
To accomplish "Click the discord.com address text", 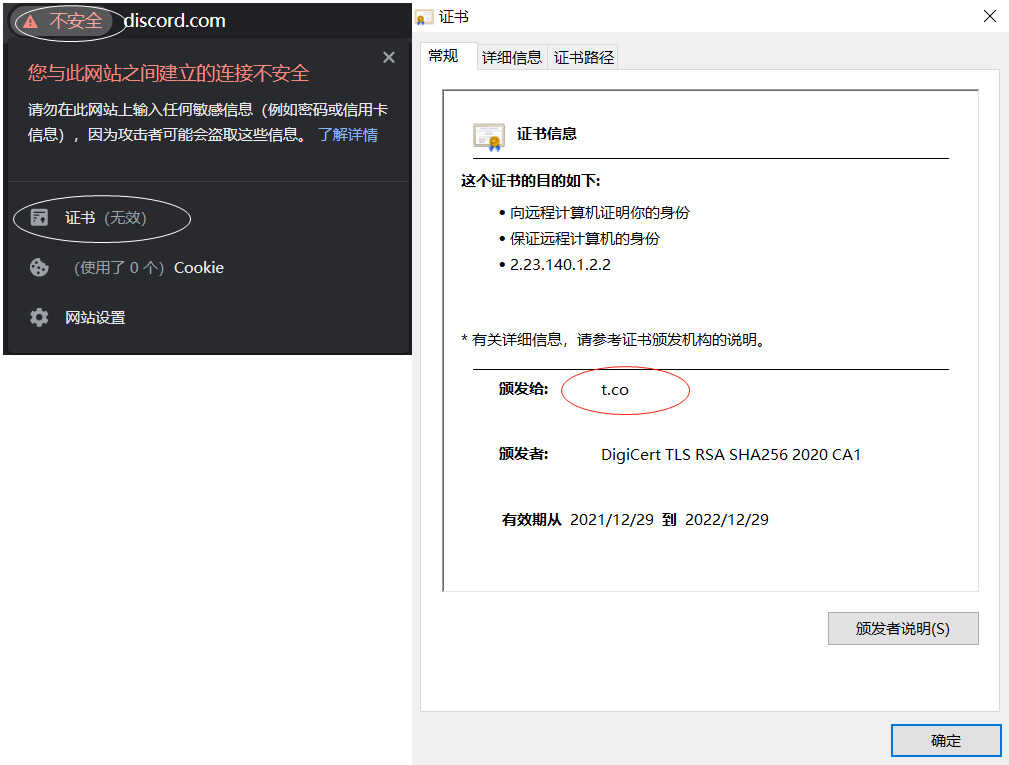I will pyautogui.click(x=174, y=21).
